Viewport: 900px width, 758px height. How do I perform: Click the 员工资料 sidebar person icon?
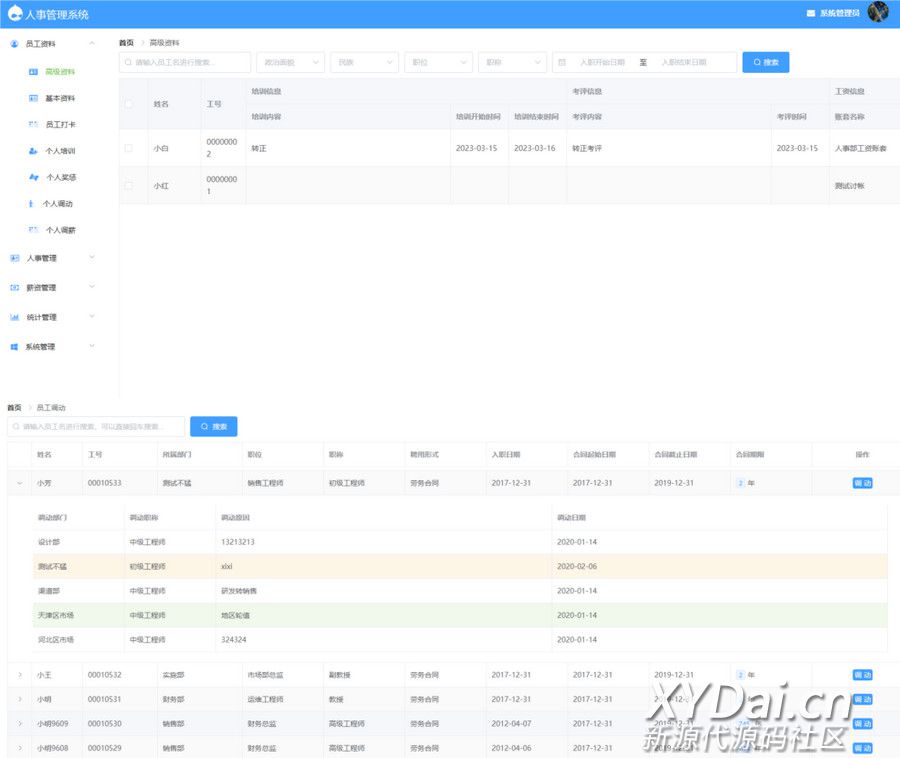point(14,44)
